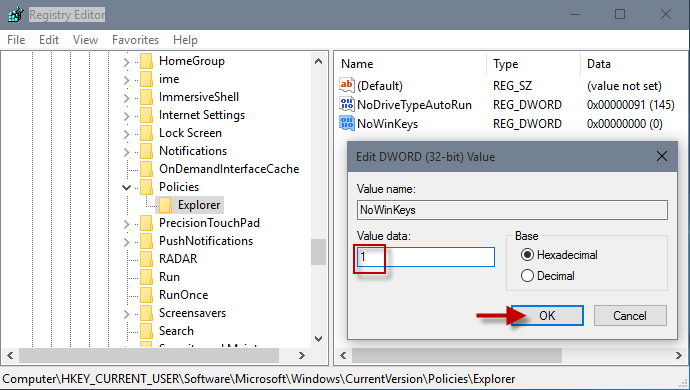Image resolution: width=690 pixels, height=390 pixels.
Task: Expand the Screensavers key
Action: coord(127,314)
